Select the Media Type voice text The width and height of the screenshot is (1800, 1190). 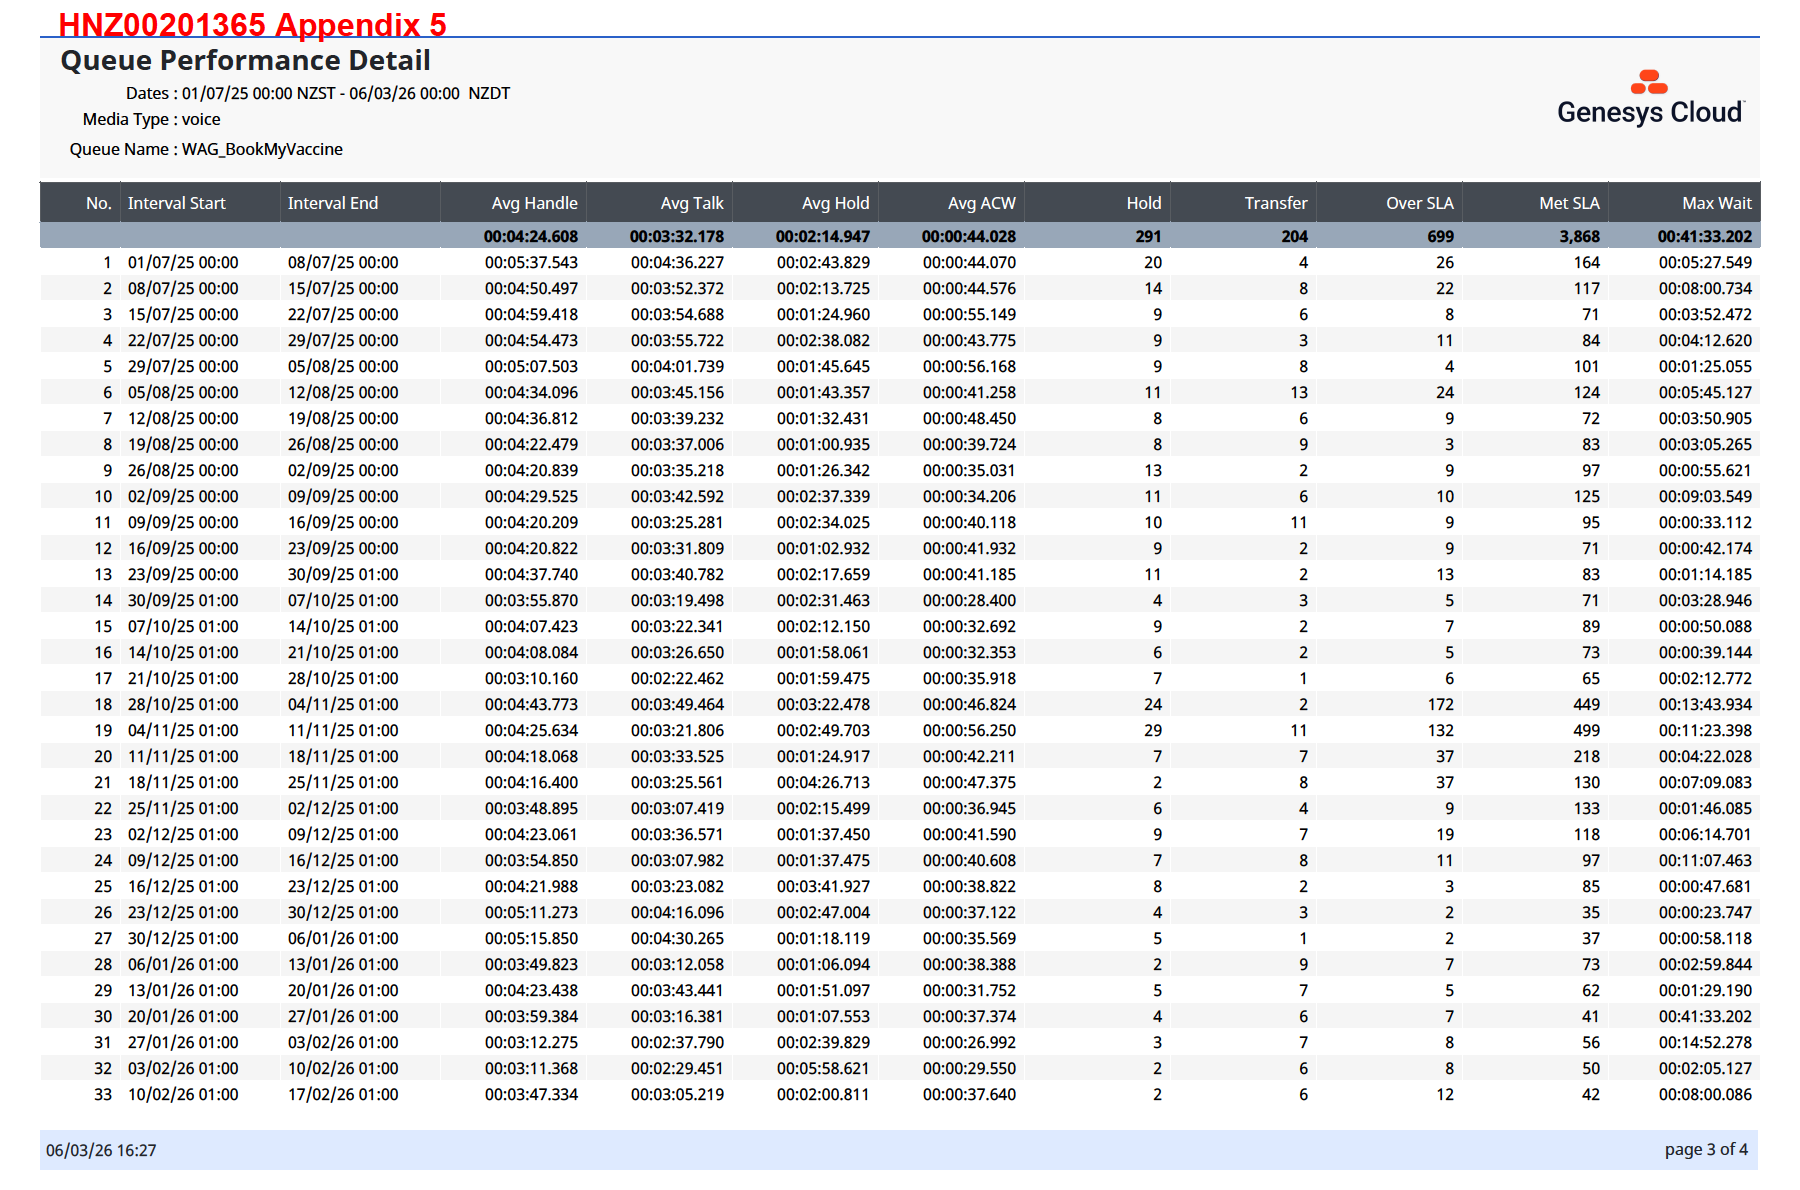click(x=200, y=119)
